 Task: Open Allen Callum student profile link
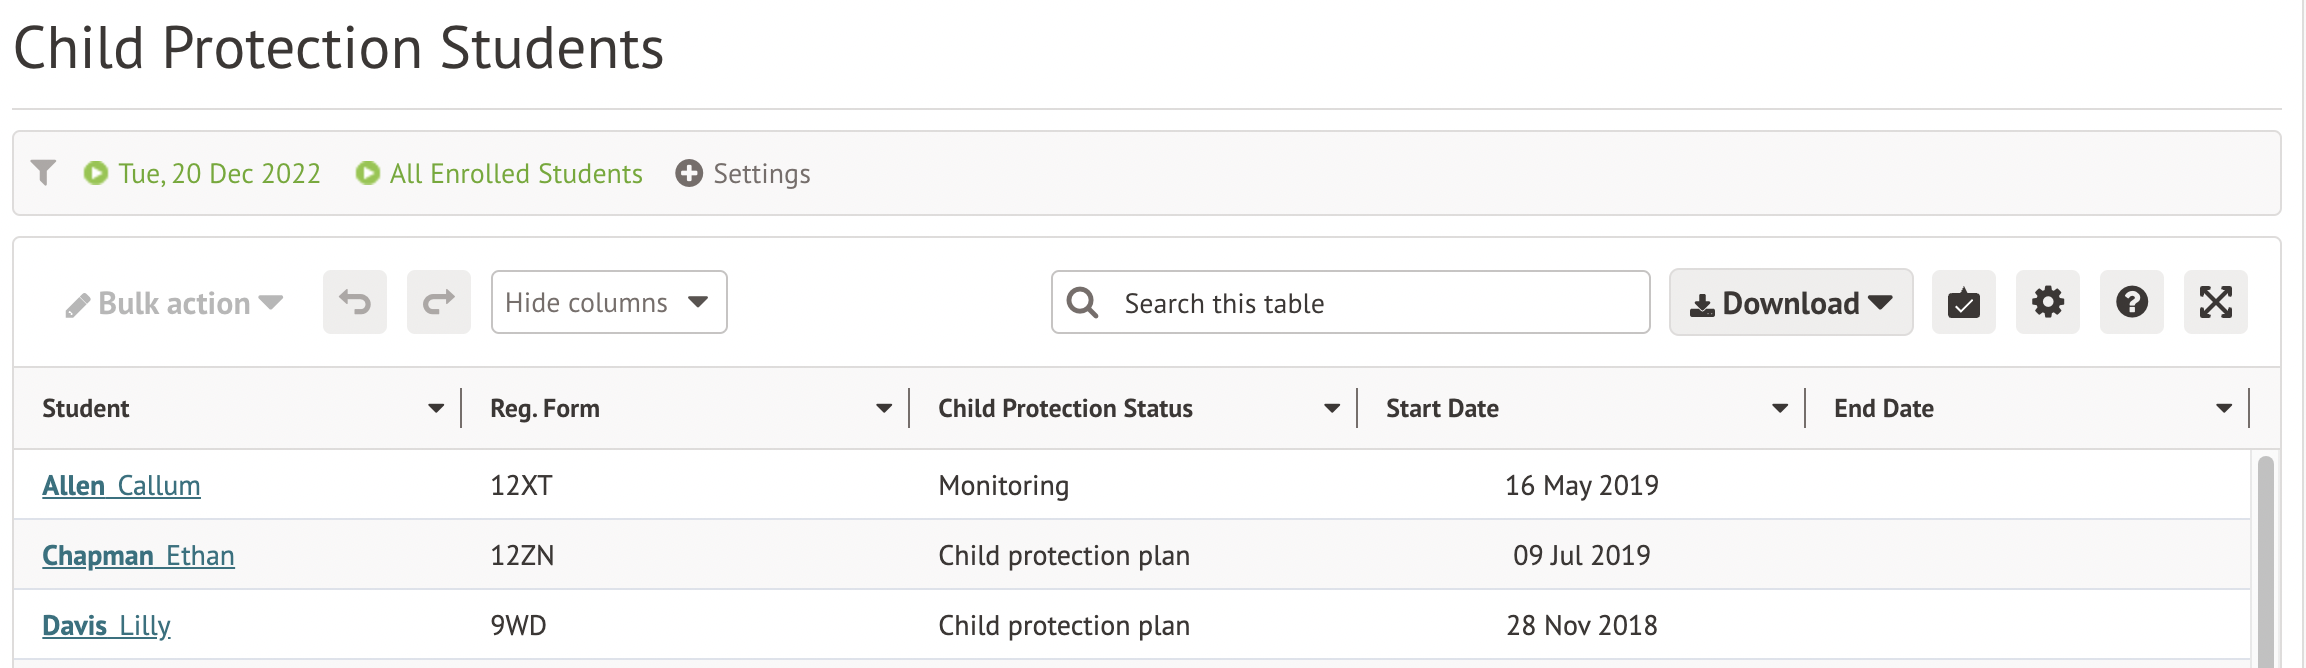tap(121, 486)
